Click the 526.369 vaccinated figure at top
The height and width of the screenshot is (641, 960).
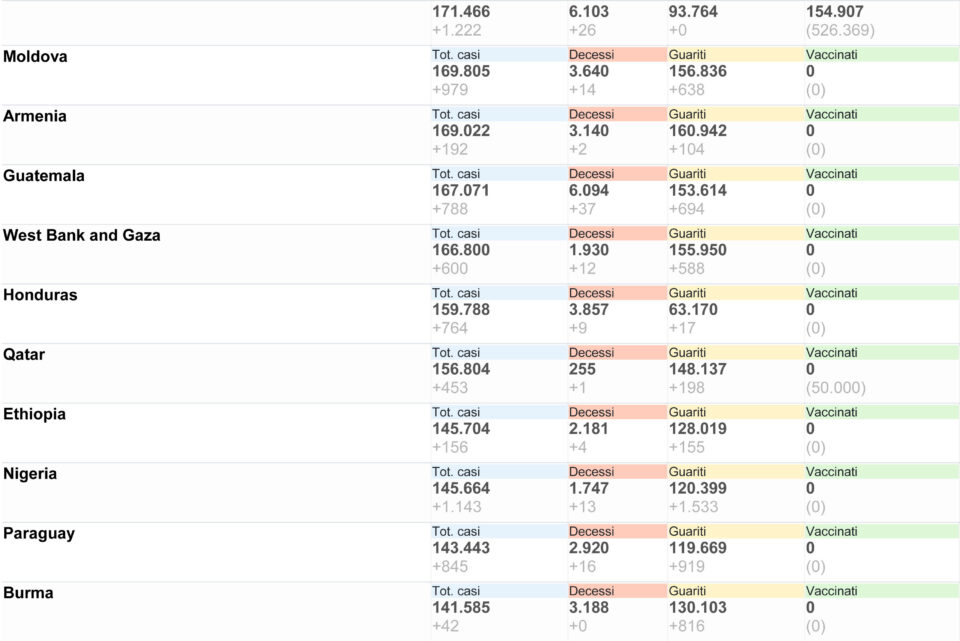pyautogui.click(x=840, y=30)
